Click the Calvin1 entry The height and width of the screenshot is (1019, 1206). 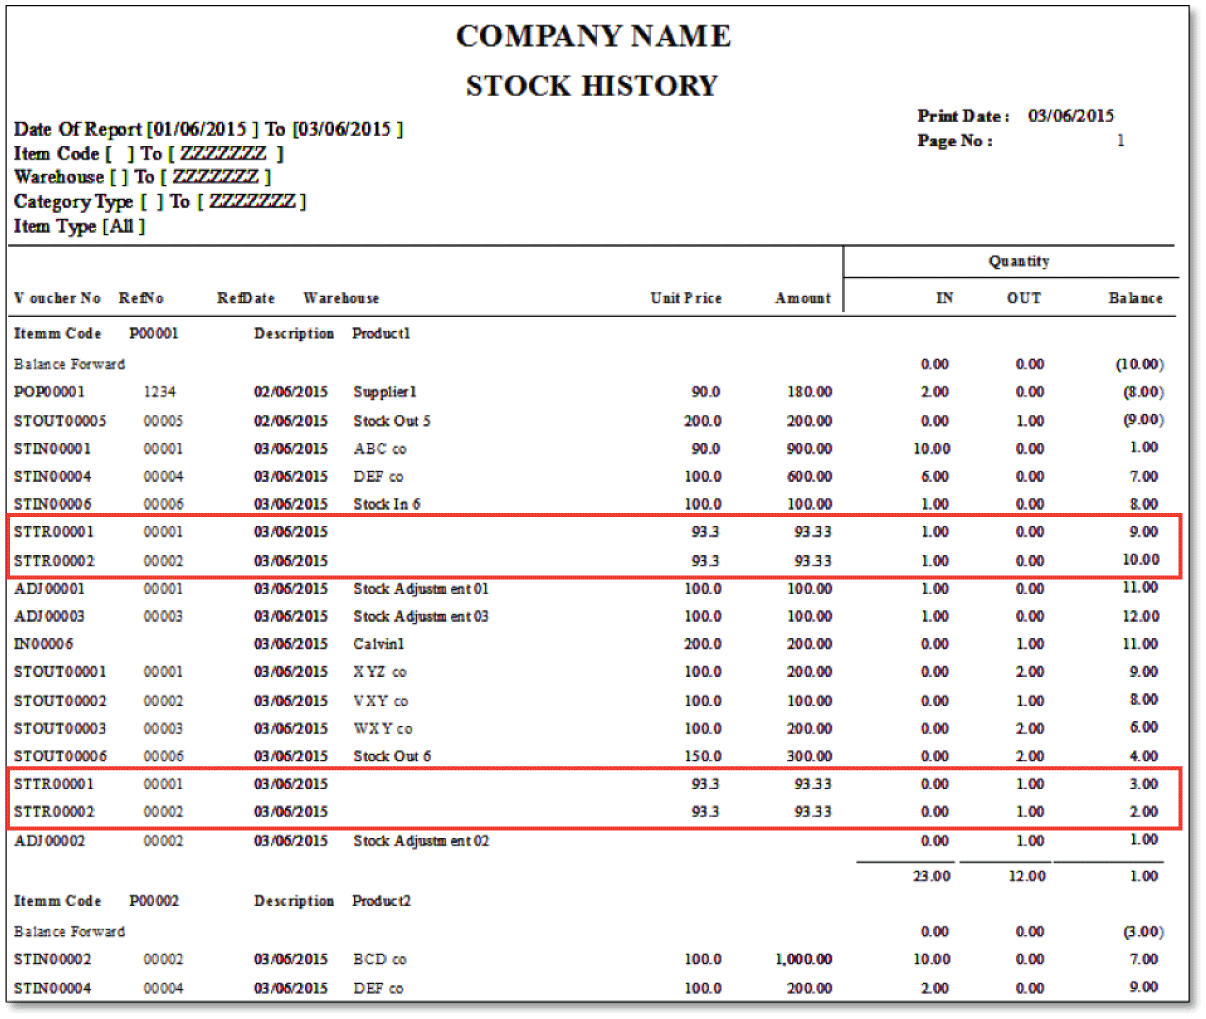378,644
